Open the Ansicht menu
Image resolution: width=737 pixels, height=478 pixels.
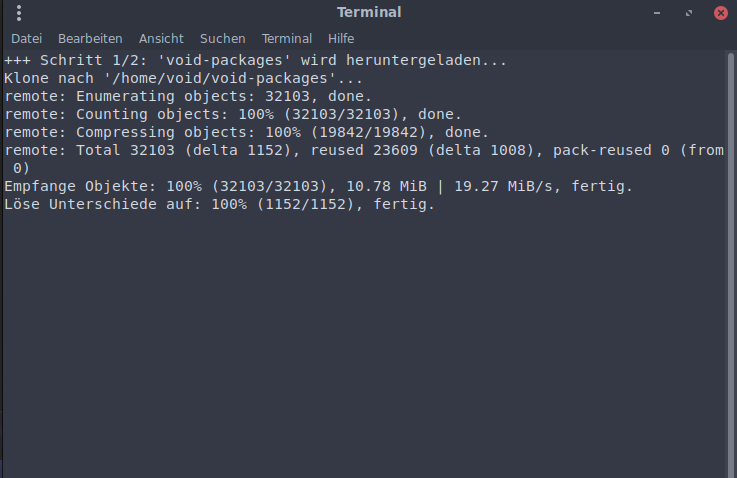click(x=161, y=38)
